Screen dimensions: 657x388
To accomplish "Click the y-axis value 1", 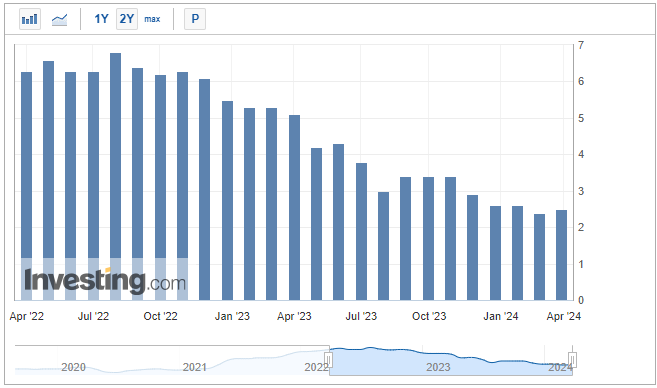I will [x=581, y=264].
